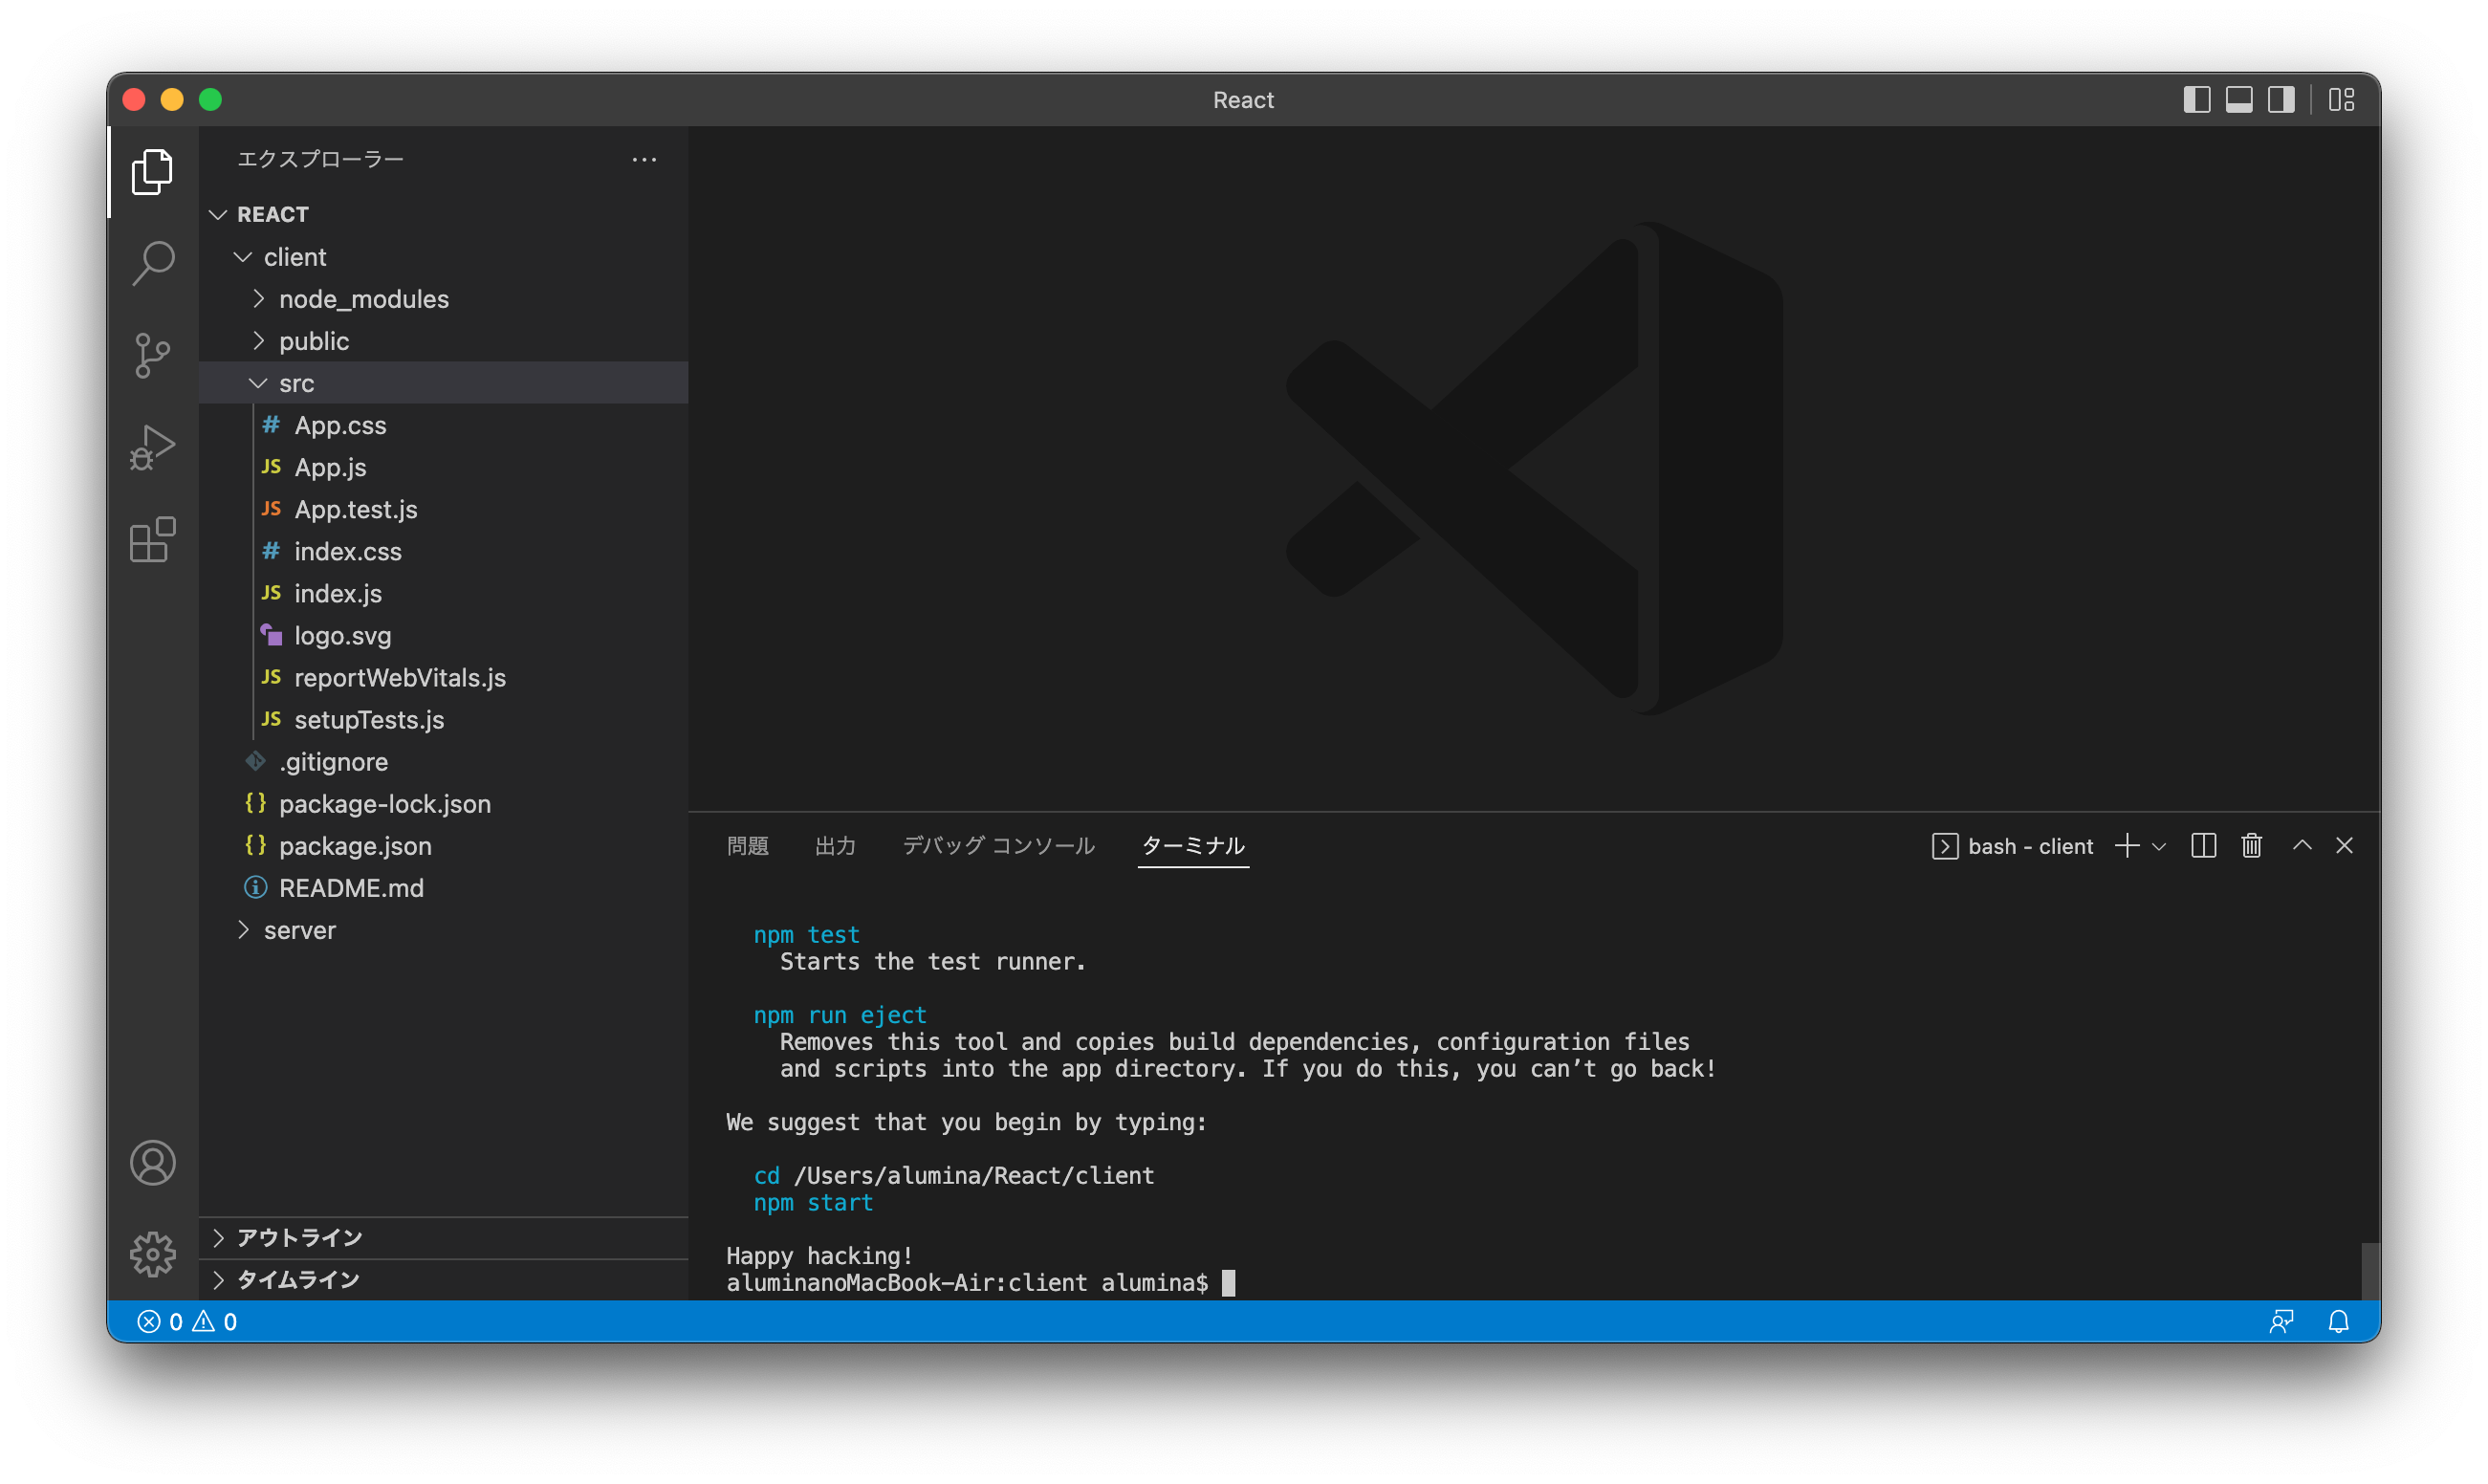Toggle the primary sidebar visibility
2488x1484 pixels.
2196,100
